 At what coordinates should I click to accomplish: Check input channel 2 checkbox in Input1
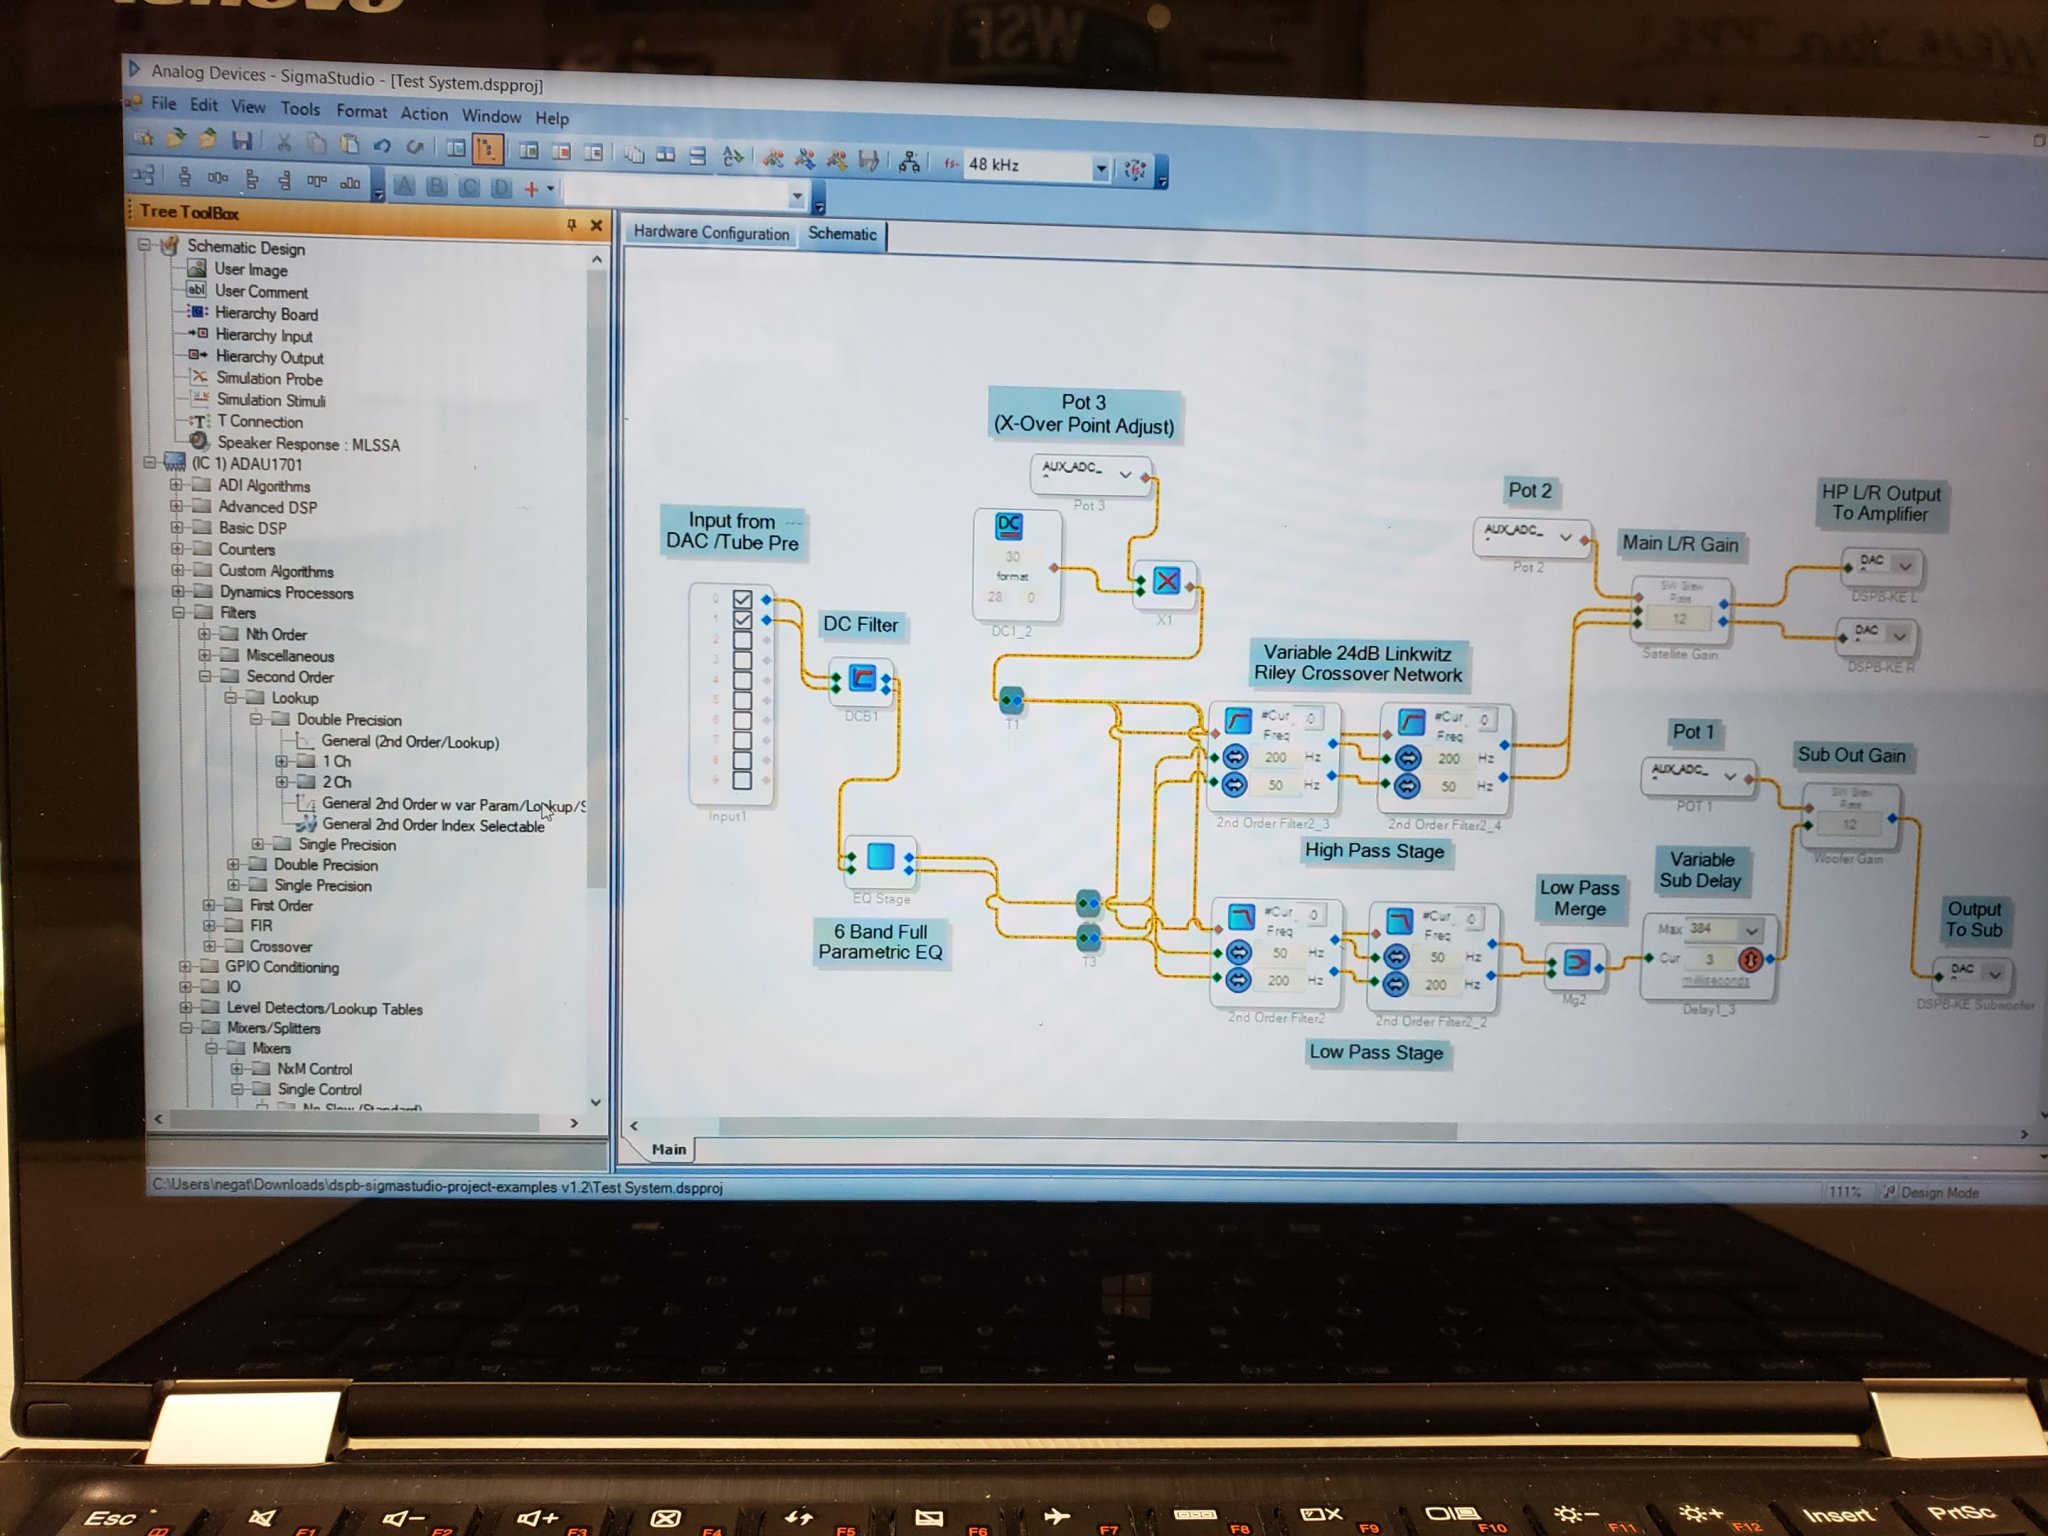(x=742, y=640)
